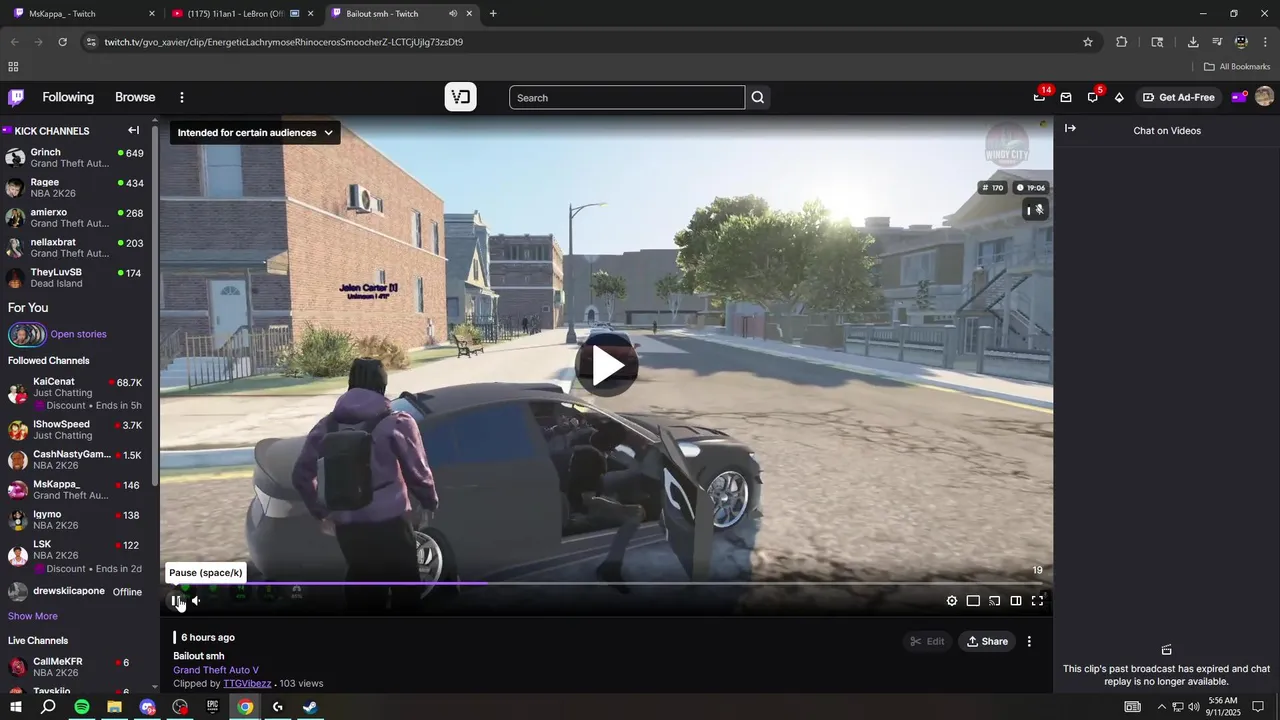Open Ragee NBA 2K26 channel
1280x720 pixels.
click(75, 188)
